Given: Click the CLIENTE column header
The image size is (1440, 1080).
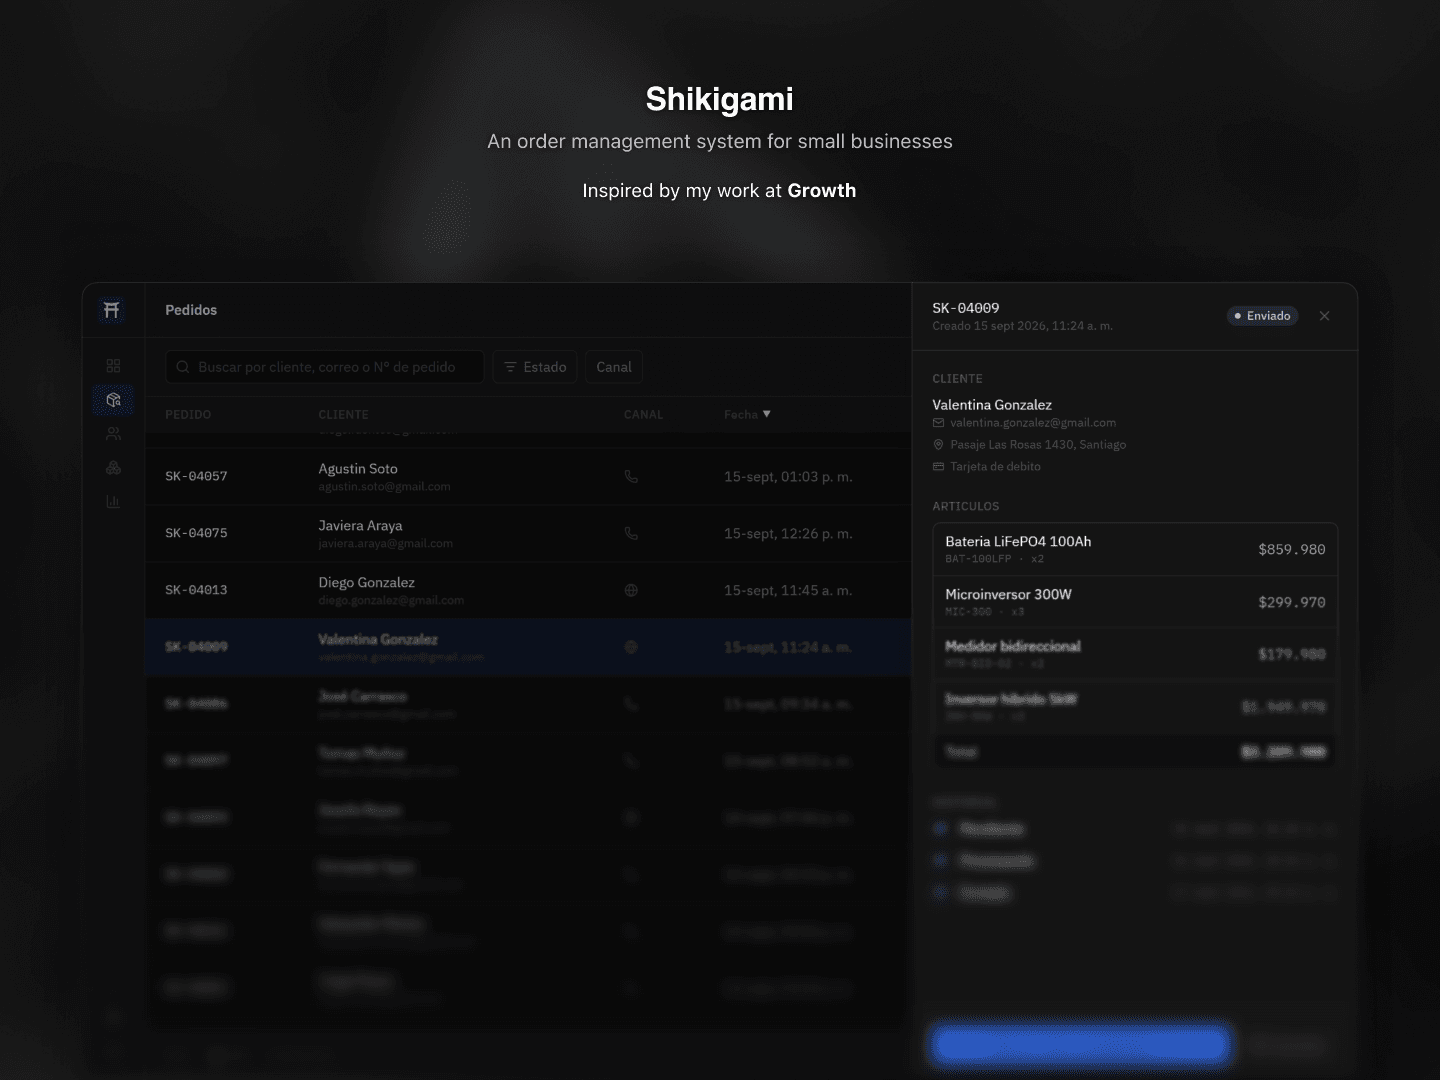Looking at the screenshot, I should 343,415.
